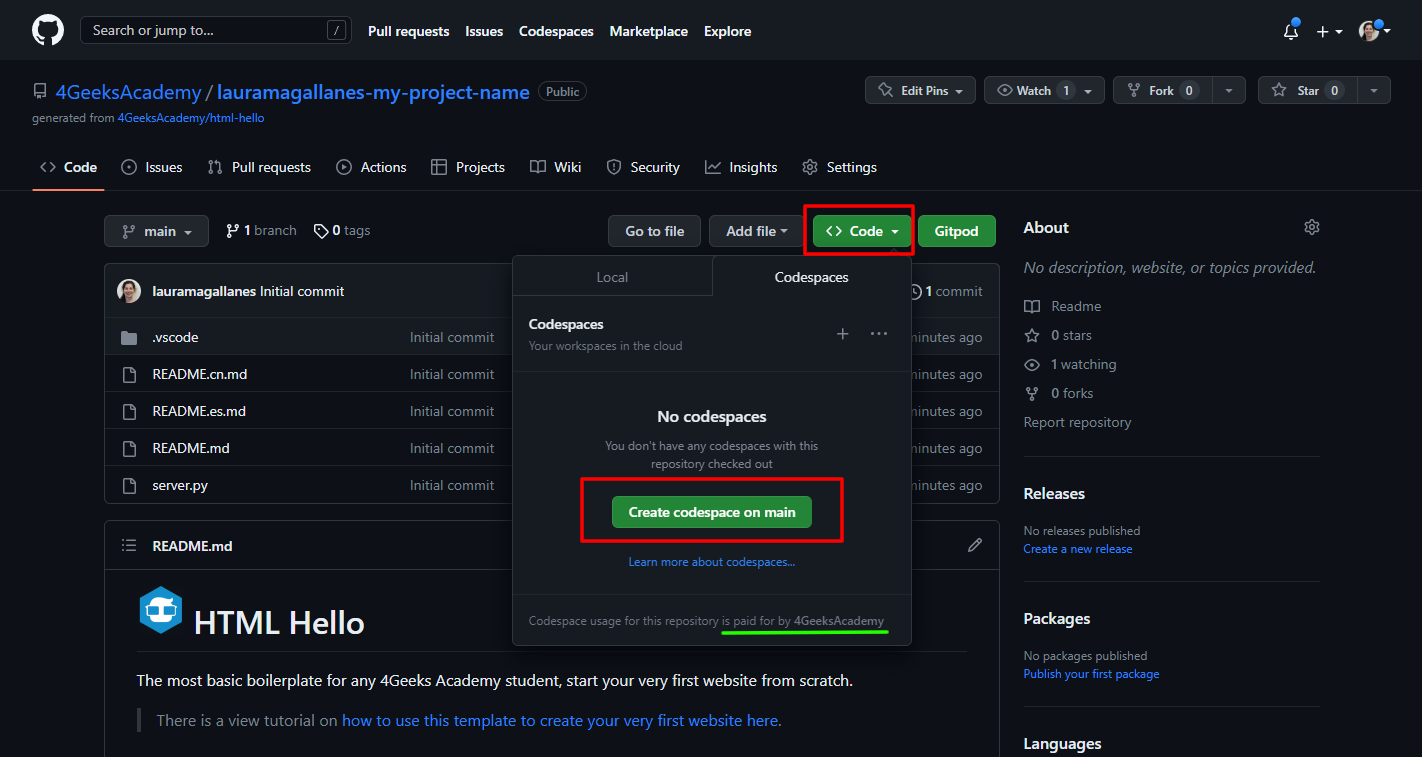
Task: Select the Issues repository tab
Action: click(152, 167)
